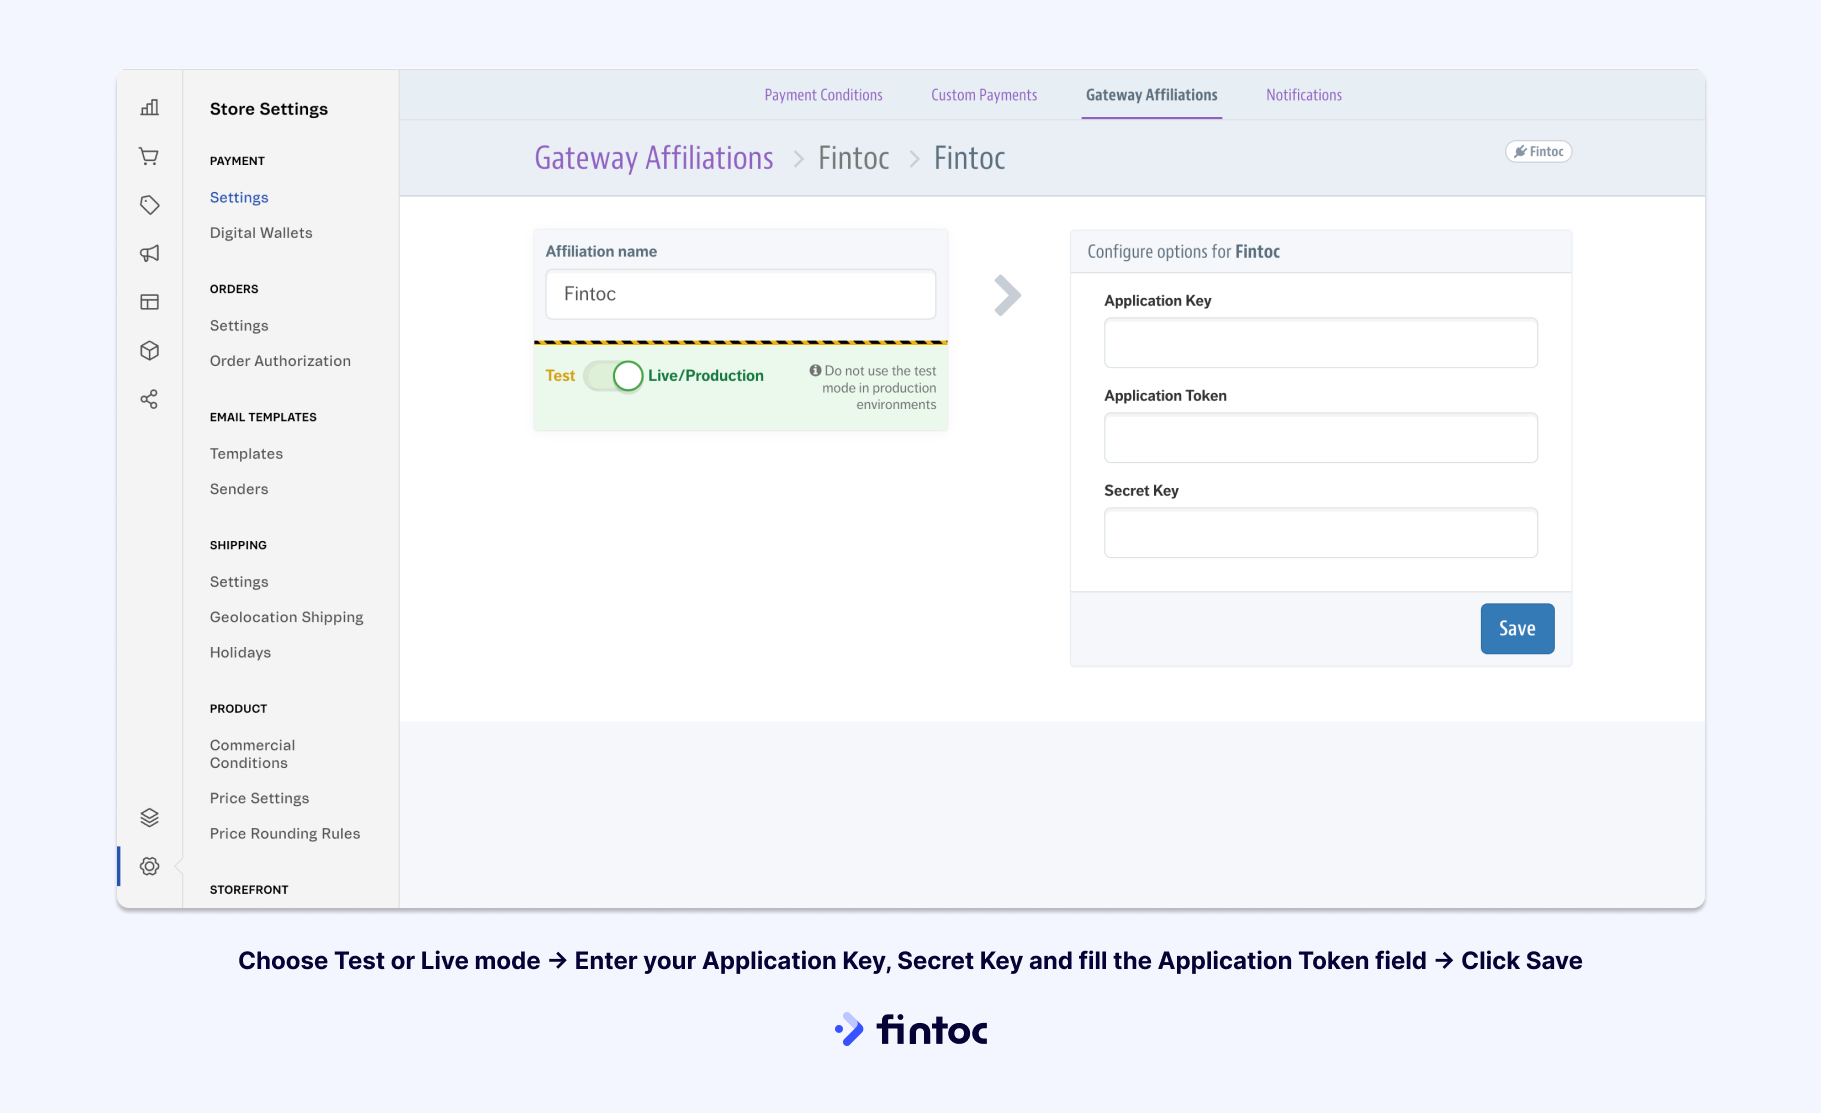Toggle the Test / Live Production switch
The image size is (1821, 1113).
(x=613, y=376)
